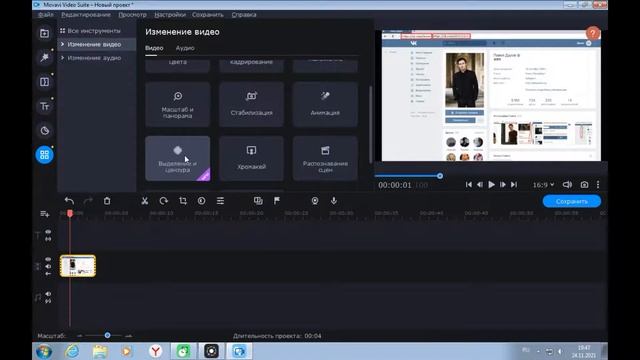Open the stickers clock-shaped sidebar tab
Viewport: 640px width, 360px height.
(x=44, y=131)
